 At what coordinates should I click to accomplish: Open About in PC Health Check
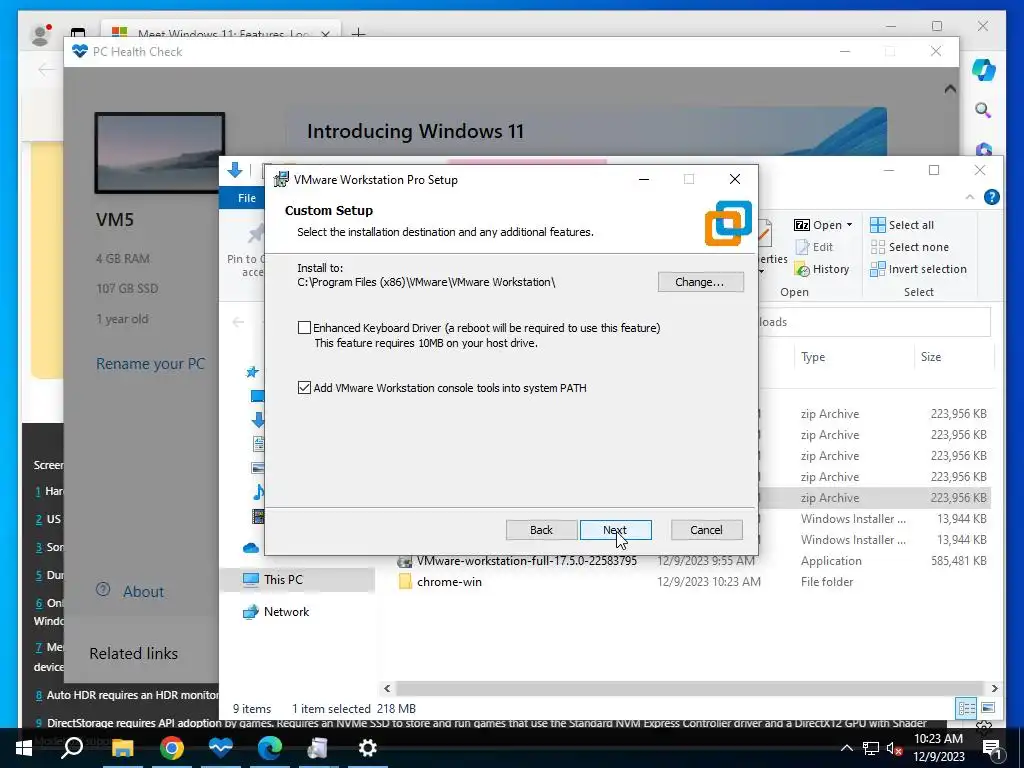click(x=144, y=592)
